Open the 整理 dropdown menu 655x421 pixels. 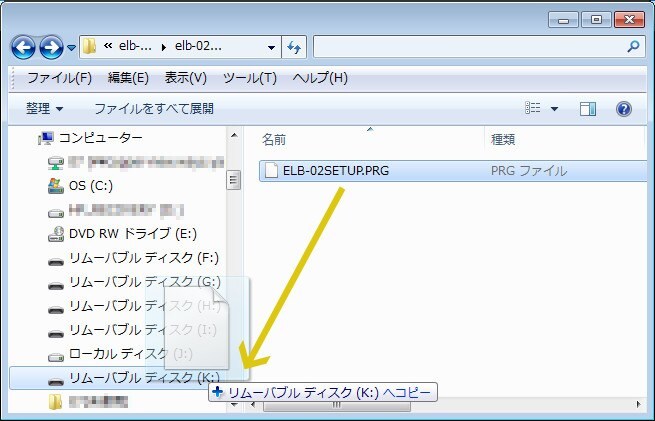pos(45,108)
